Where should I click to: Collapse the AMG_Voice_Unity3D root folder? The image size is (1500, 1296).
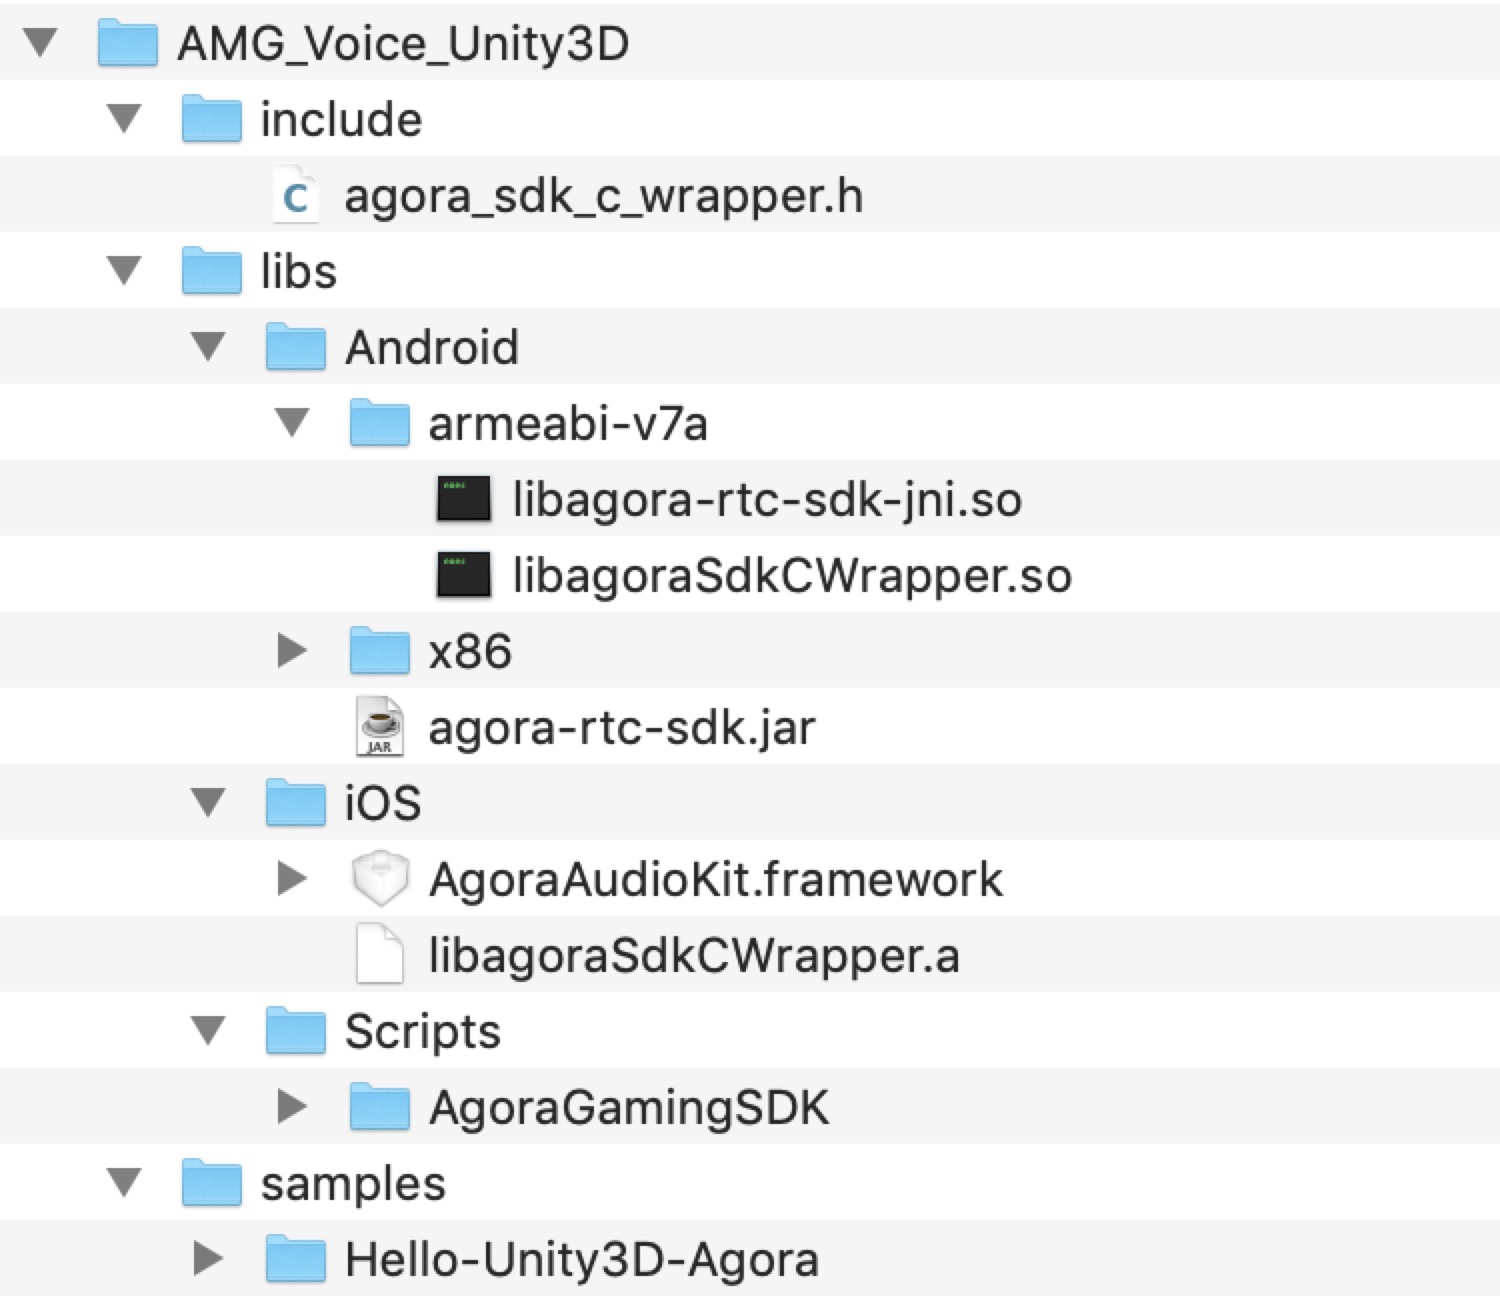(x=41, y=43)
